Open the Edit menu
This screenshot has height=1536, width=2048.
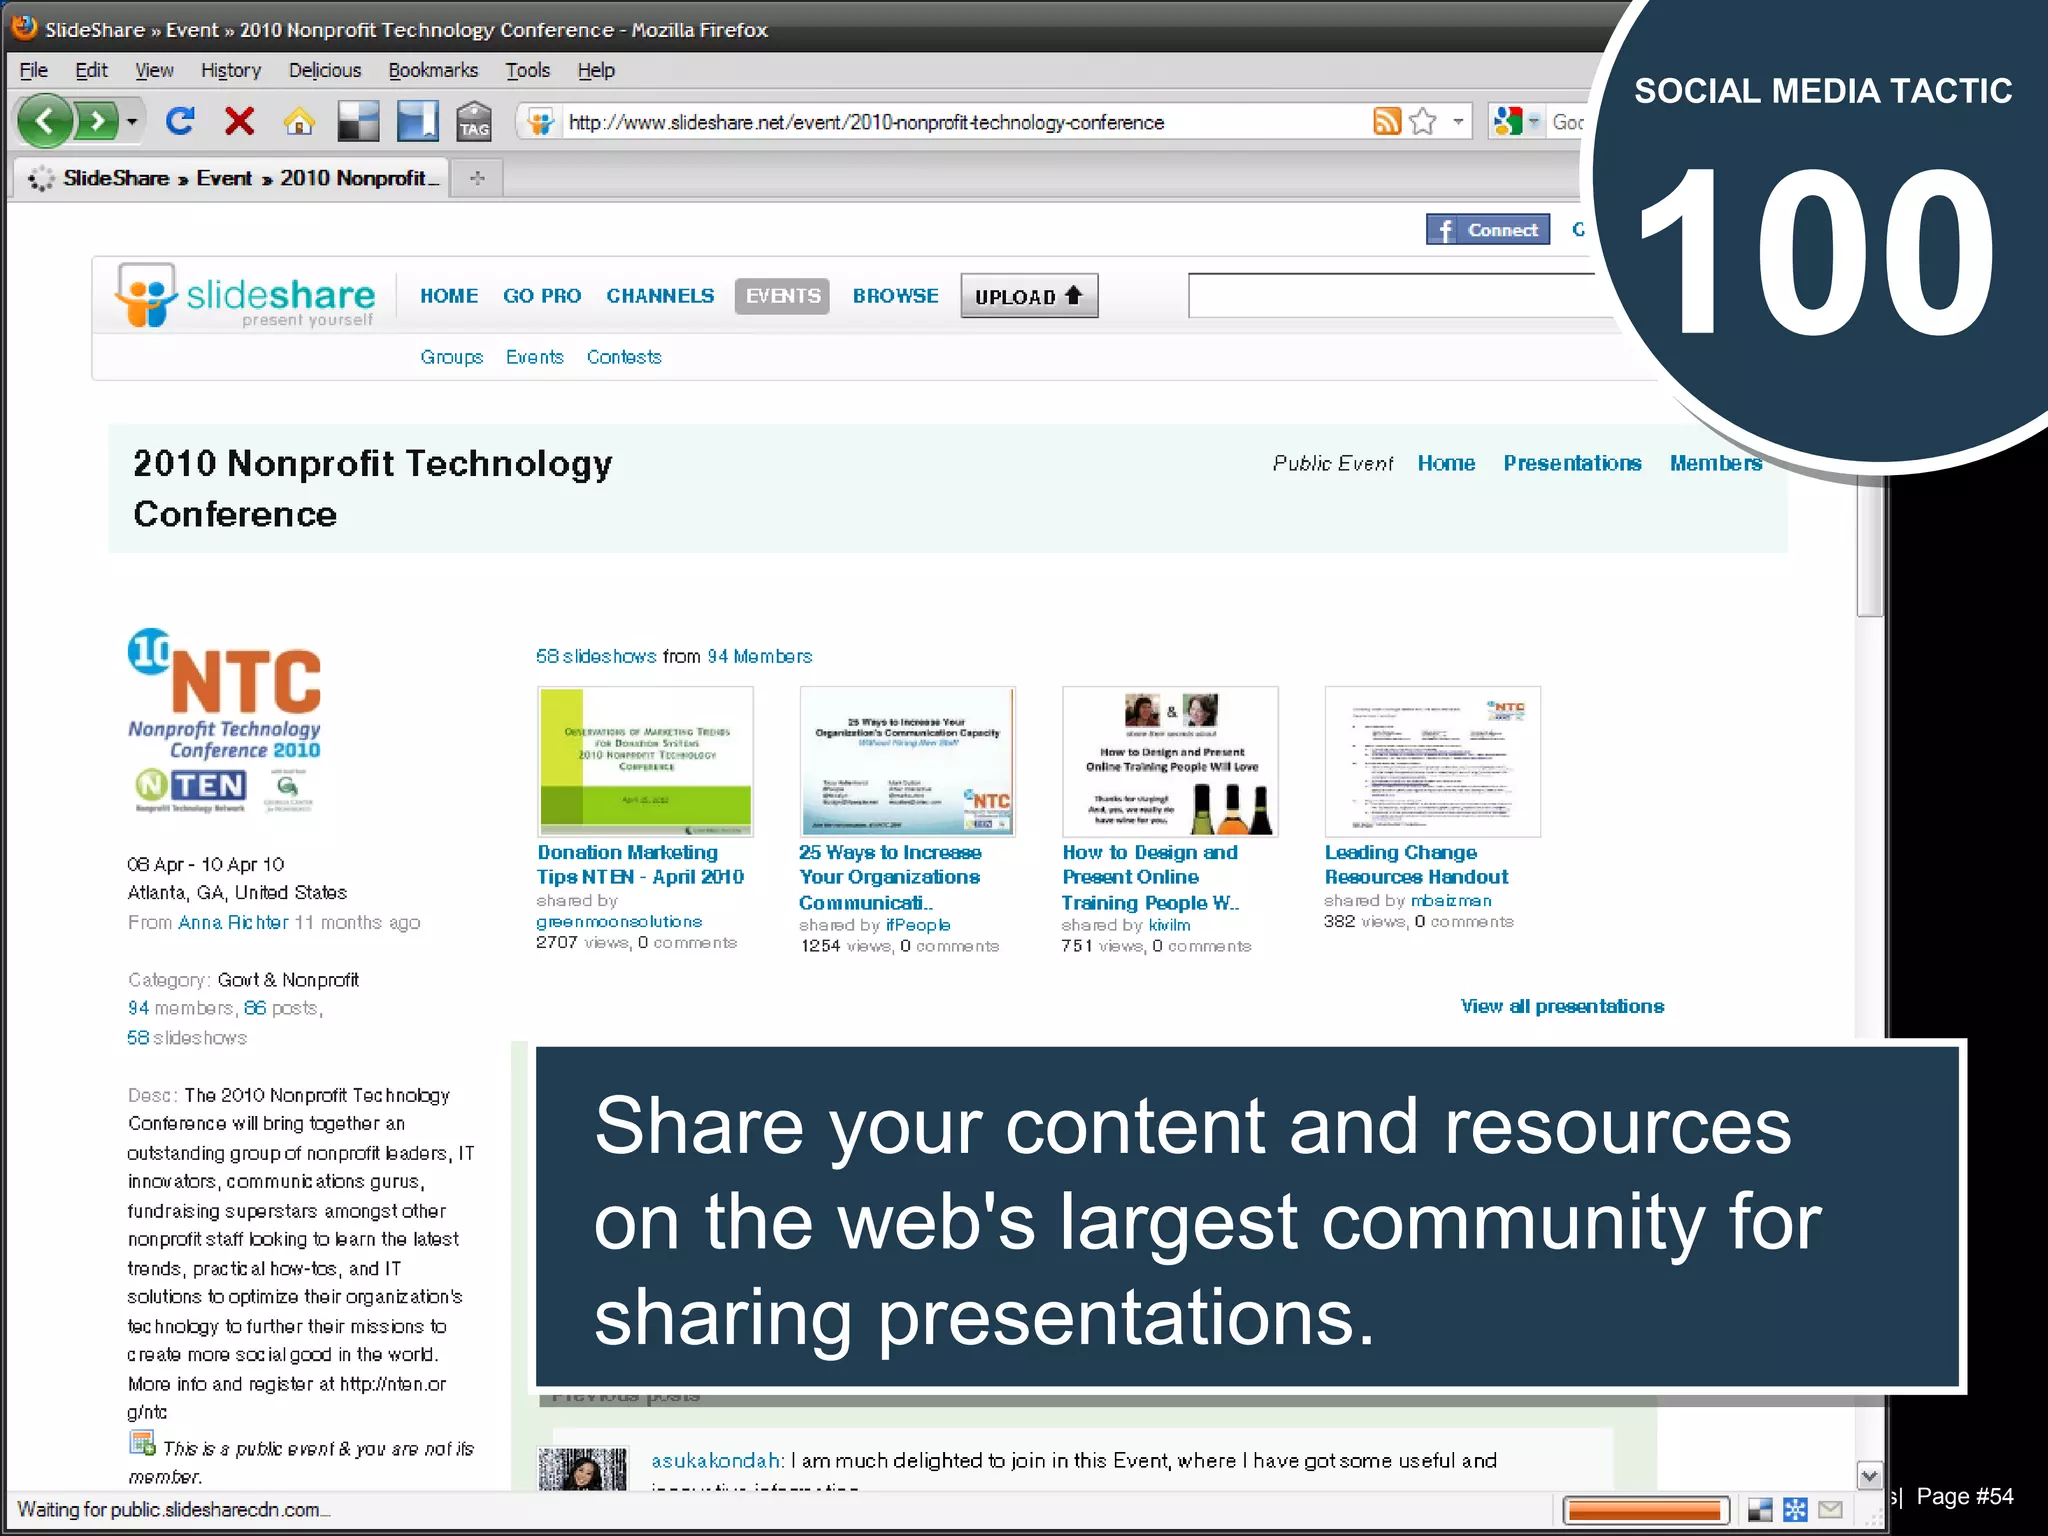pos(91,70)
